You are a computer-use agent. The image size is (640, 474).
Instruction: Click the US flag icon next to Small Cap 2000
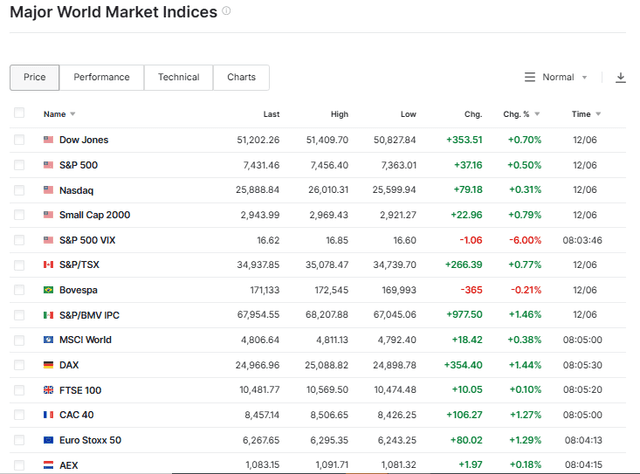pyautogui.click(x=48, y=215)
